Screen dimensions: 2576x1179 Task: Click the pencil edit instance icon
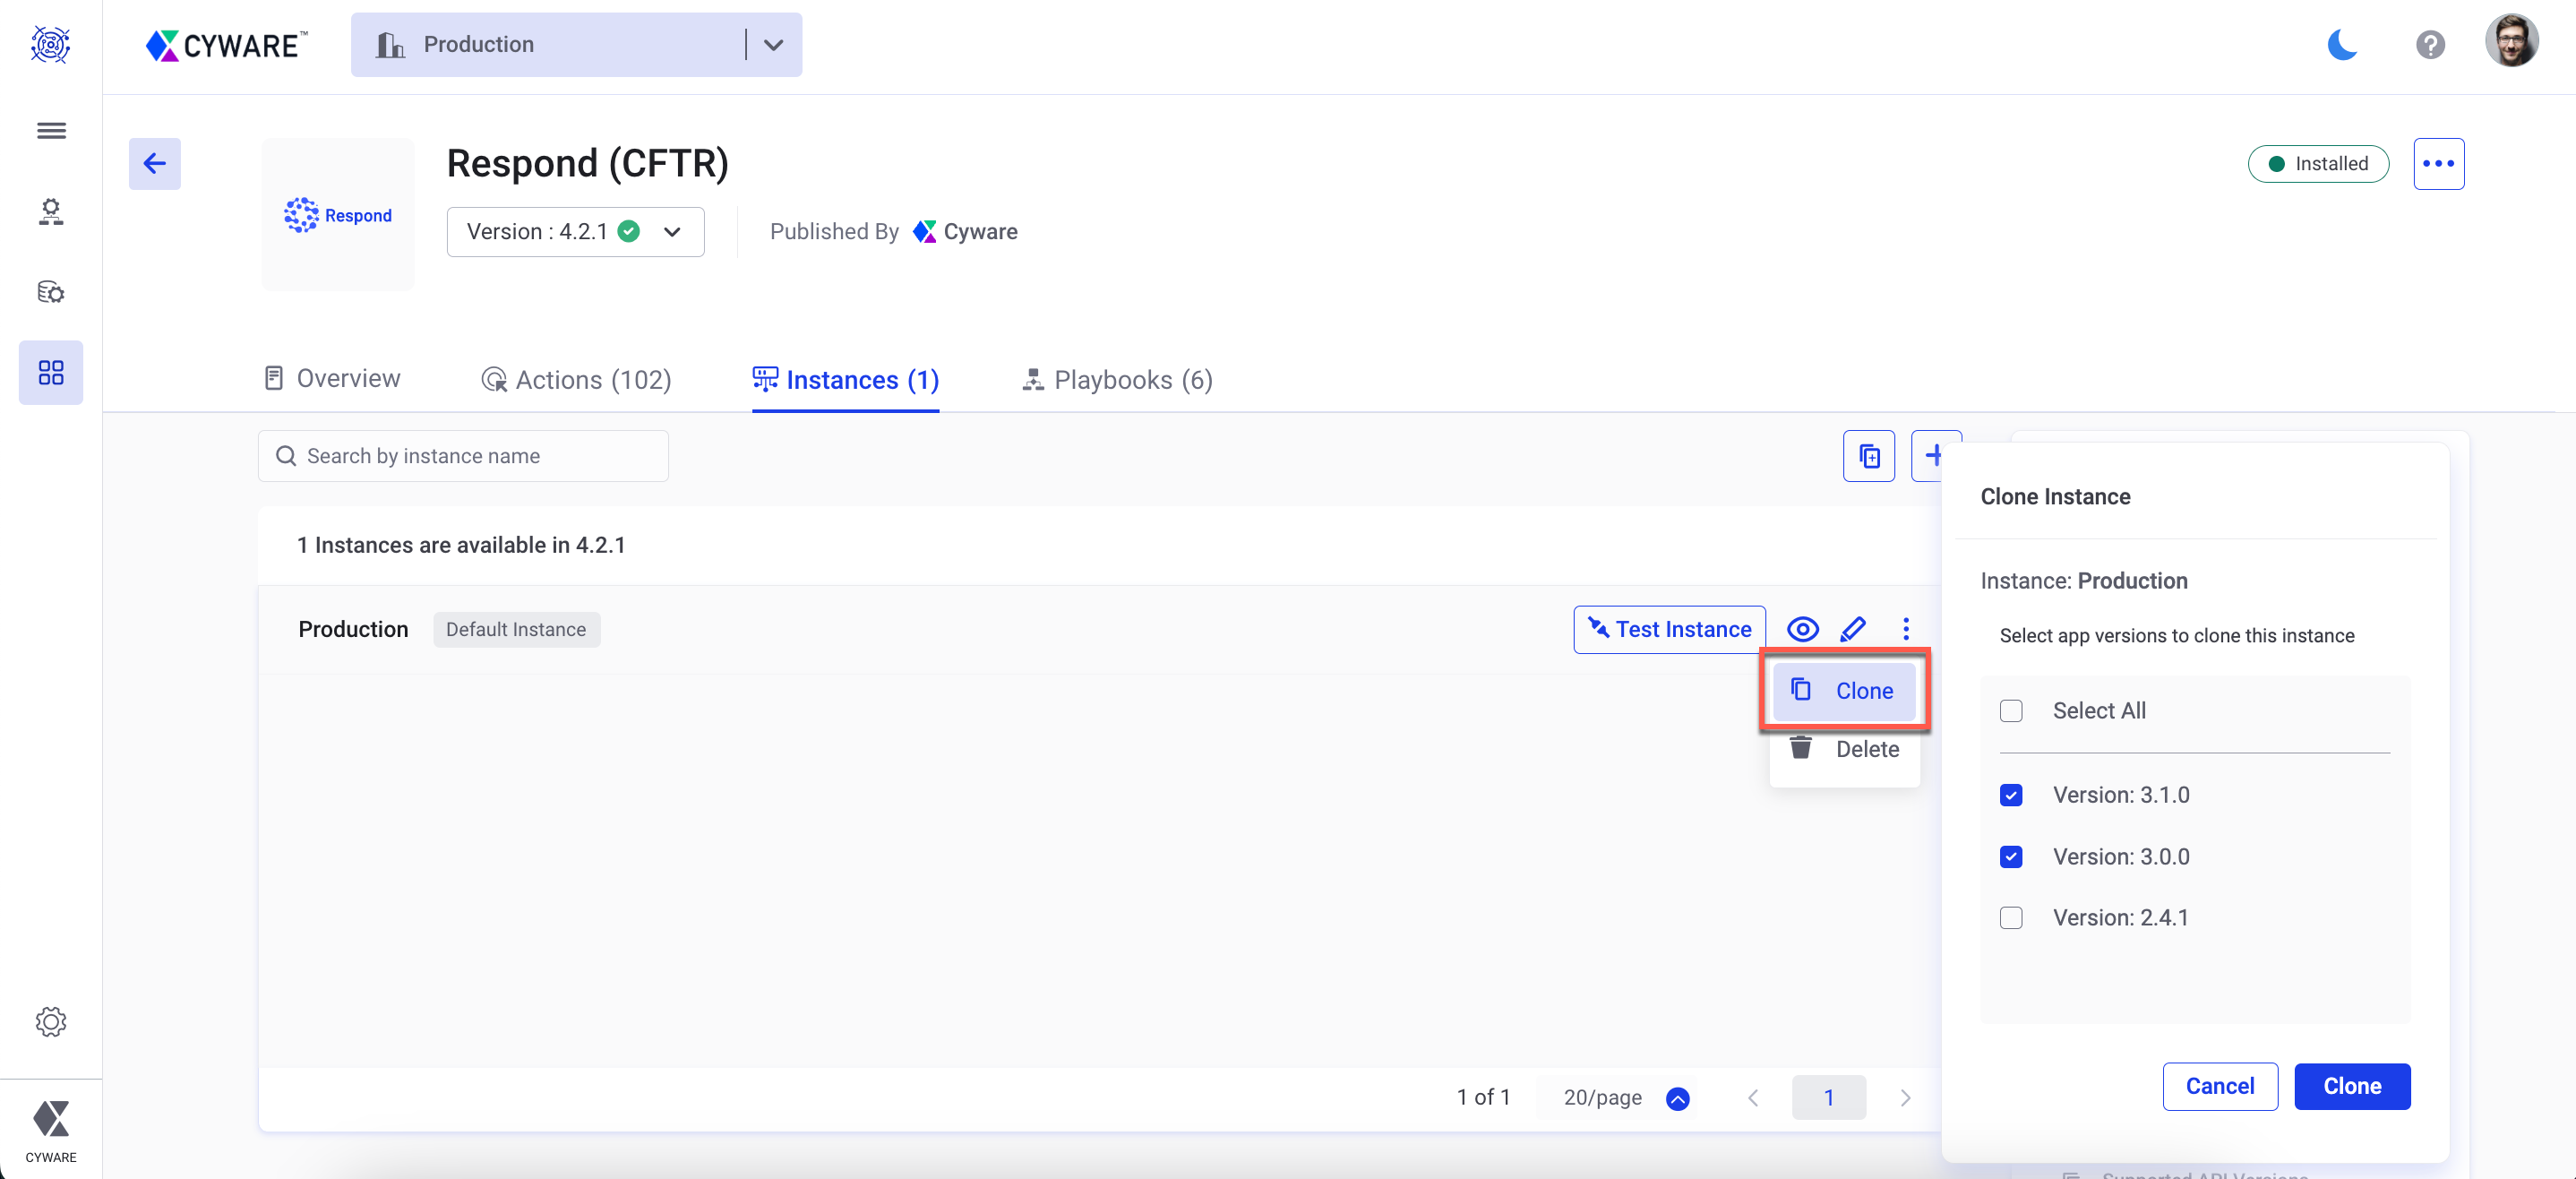(x=1853, y=629)
